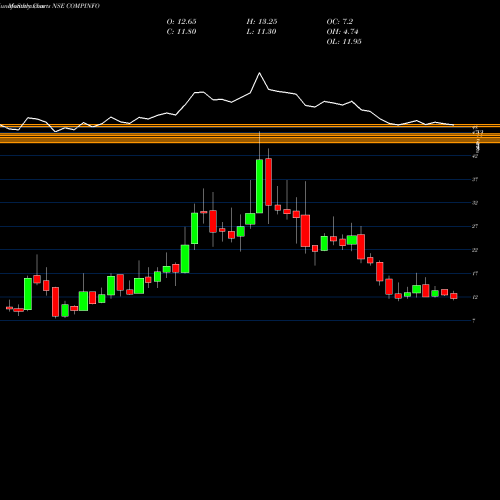Select the last red candlestick on the right
The height and width of the screenshot is (500, 500).
tap(454, 296)
